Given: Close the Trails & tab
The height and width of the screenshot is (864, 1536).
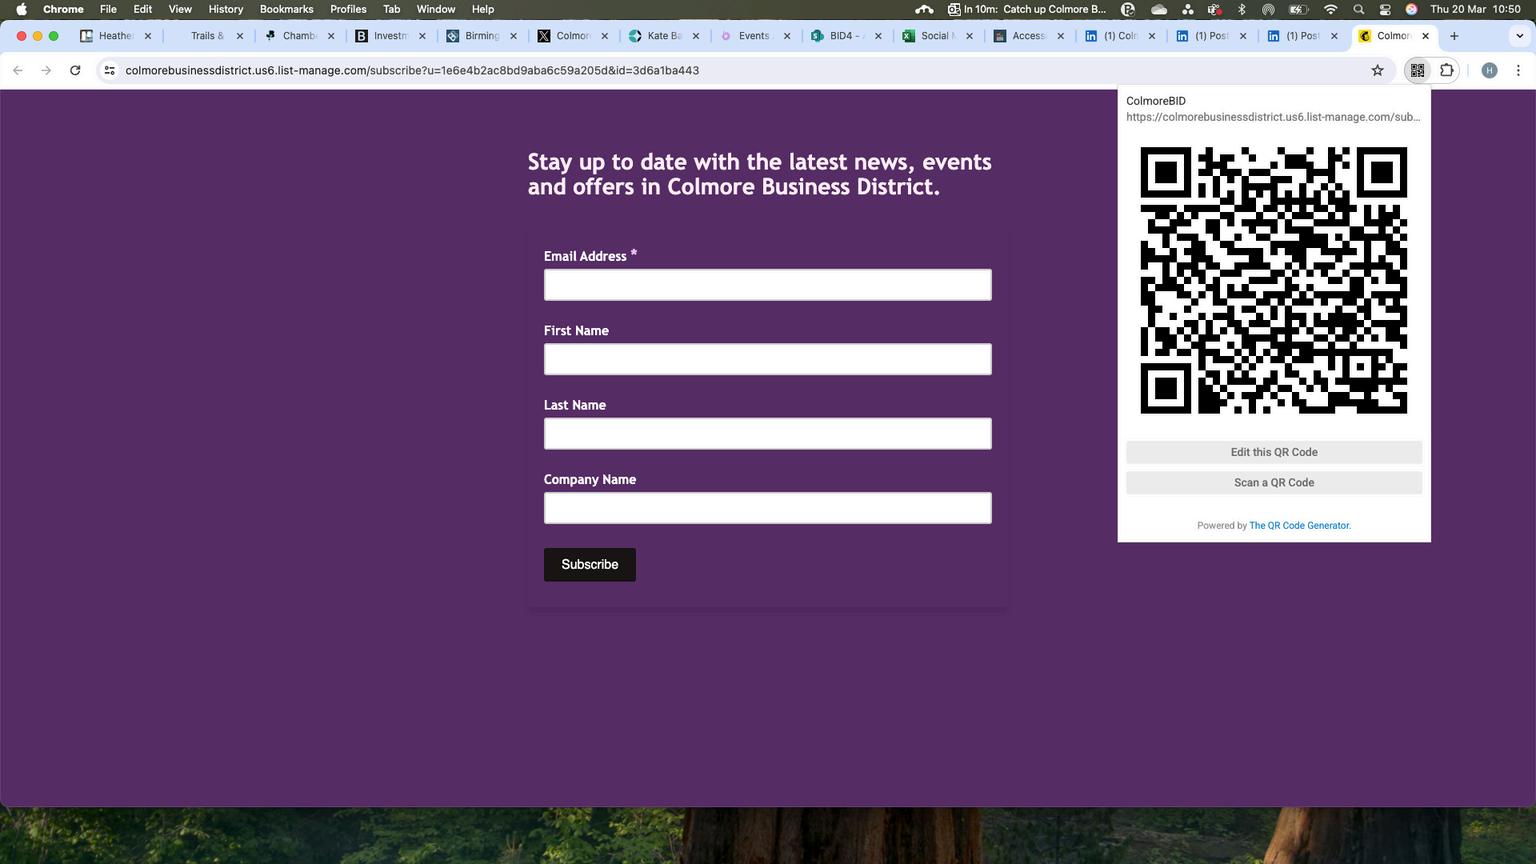Looking at the screenshot, I should (240, 36).
